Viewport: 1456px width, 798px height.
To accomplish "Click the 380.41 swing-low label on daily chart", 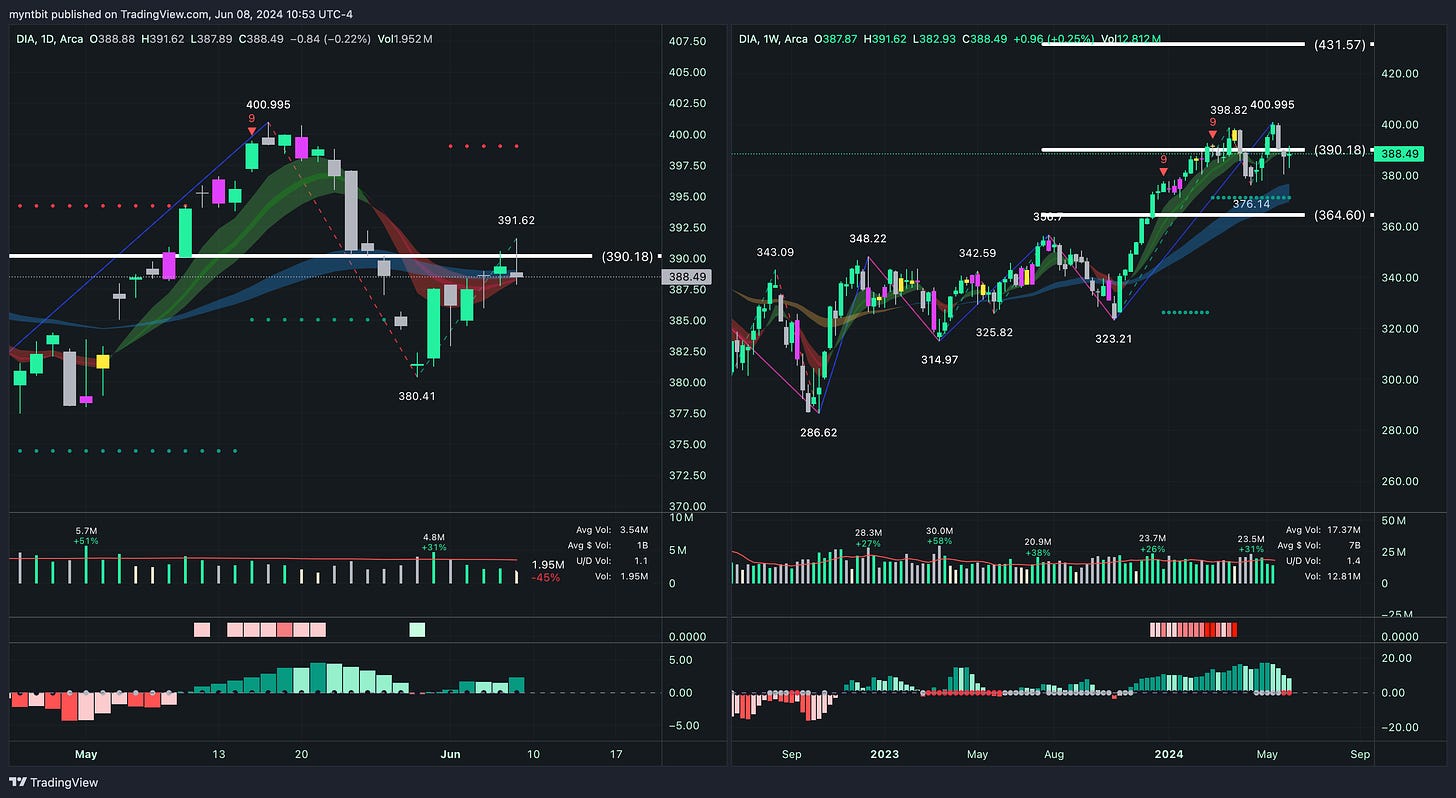I will 417,396.
